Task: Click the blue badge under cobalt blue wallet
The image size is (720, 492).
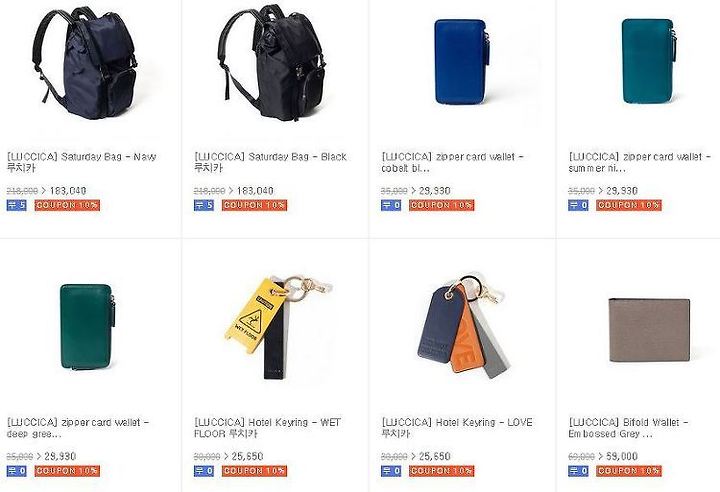Action: click(391, 205)
